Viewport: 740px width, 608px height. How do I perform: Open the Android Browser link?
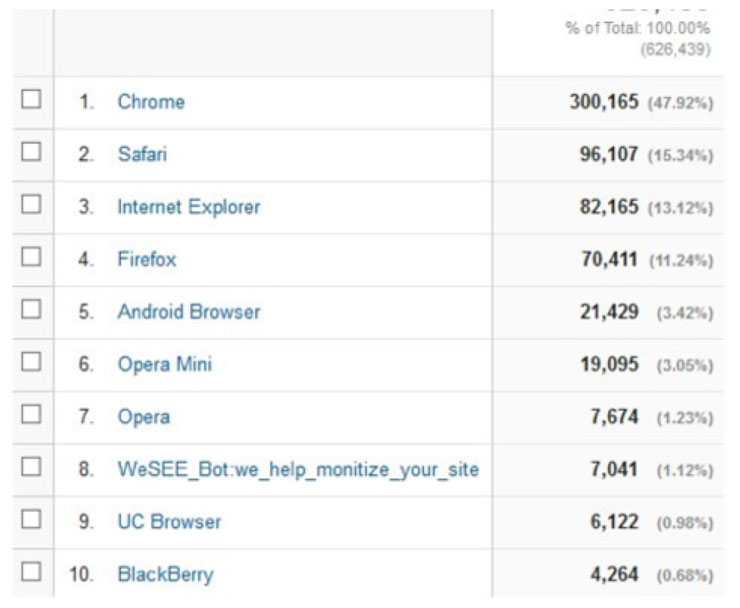[x=188, y=312]
